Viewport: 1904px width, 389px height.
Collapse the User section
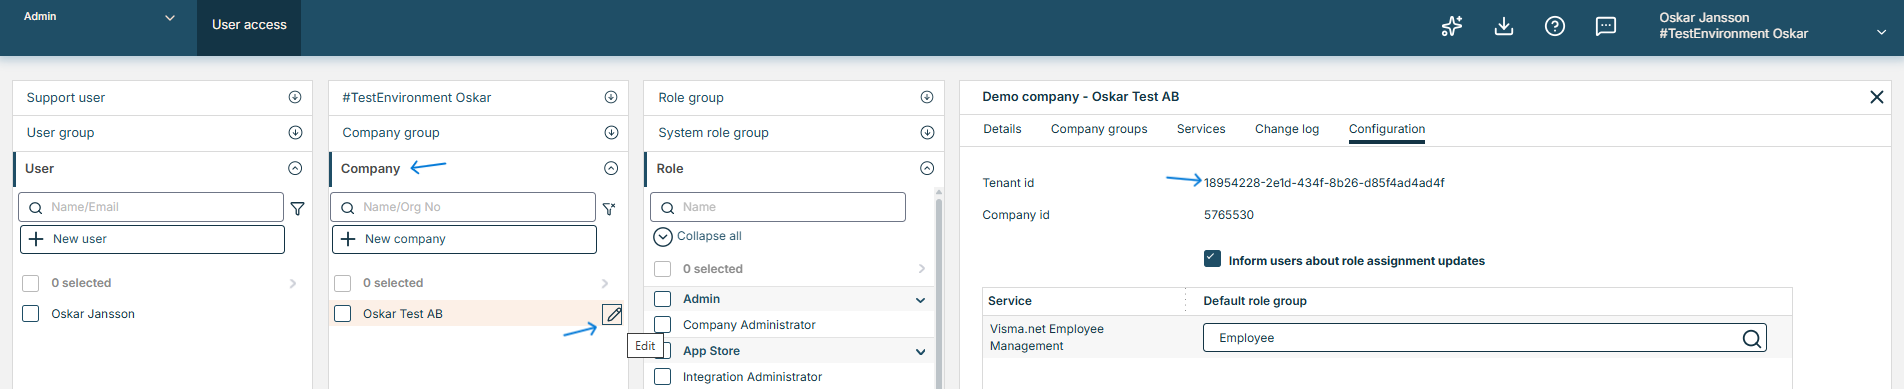295,168
